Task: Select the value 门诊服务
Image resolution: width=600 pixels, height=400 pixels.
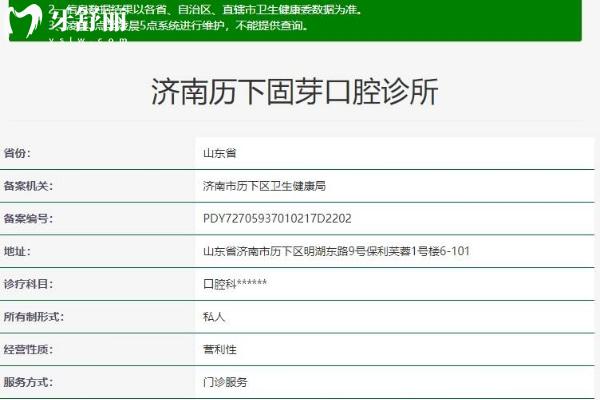Action: (x=225, y=382)
